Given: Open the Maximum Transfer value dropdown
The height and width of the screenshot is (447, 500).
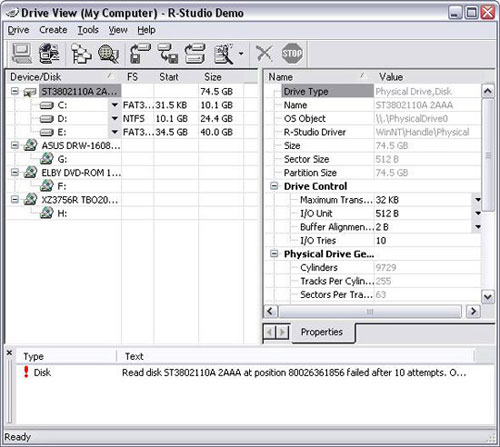Looking at the screenshot, I should pyautogui.click(x=478, y=200).
